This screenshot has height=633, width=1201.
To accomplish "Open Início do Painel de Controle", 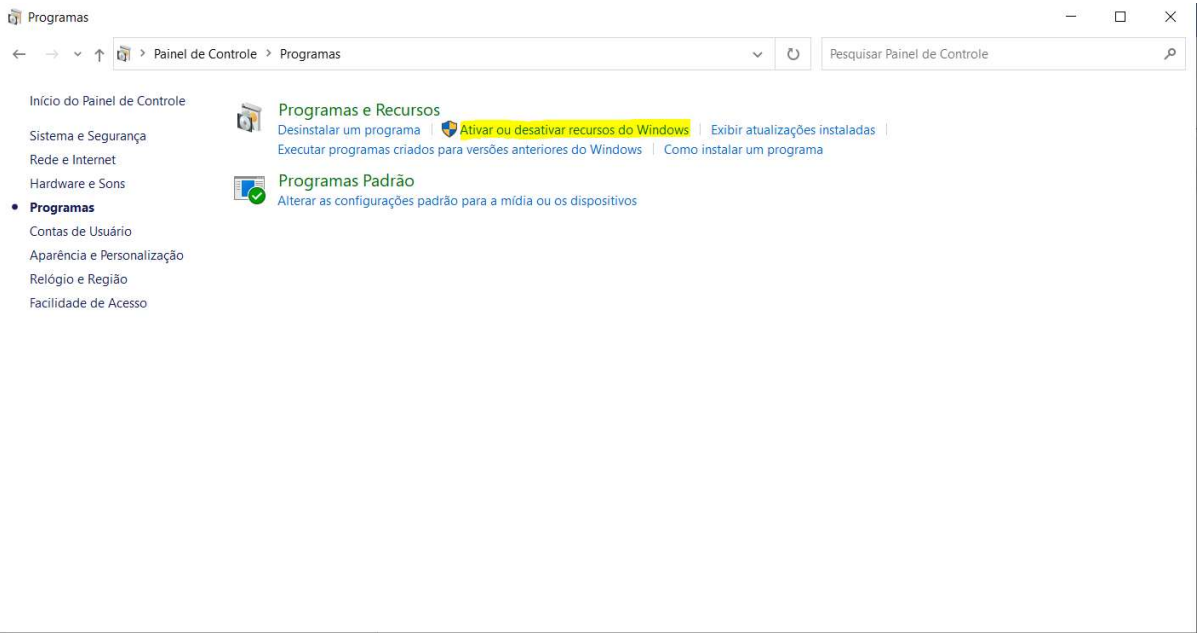I will [107, 101].
